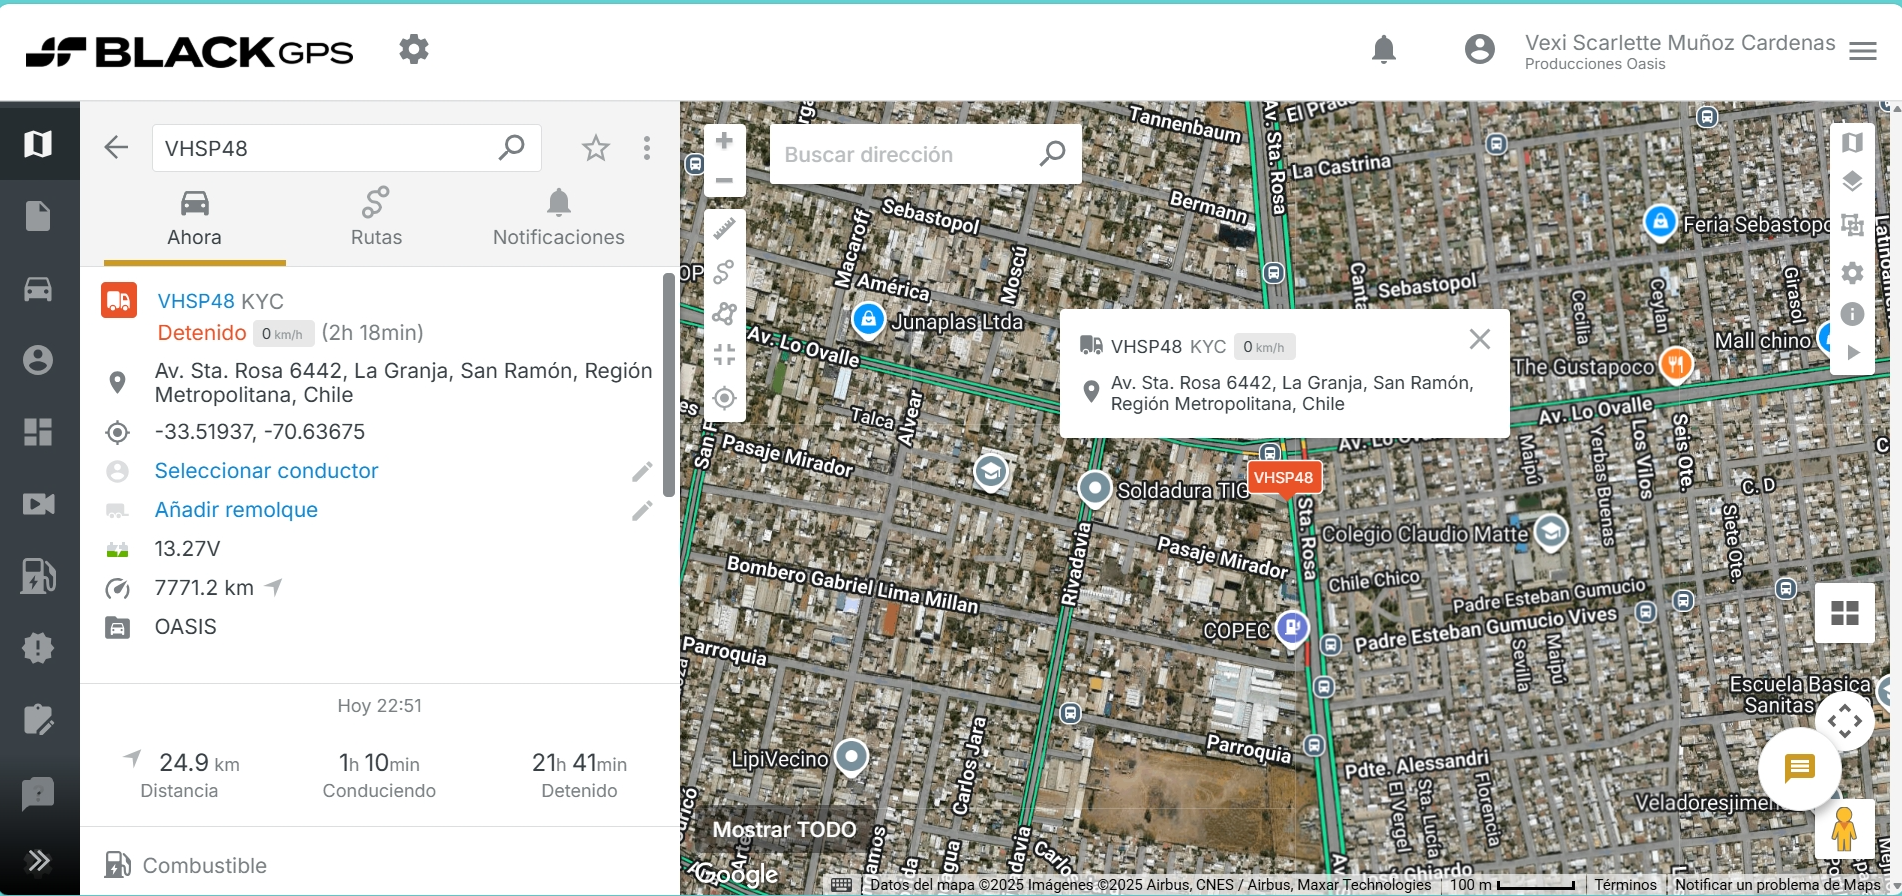Open the dashboard grid icon in sidebar
1902x896 pixels.
tap(38, 432)
